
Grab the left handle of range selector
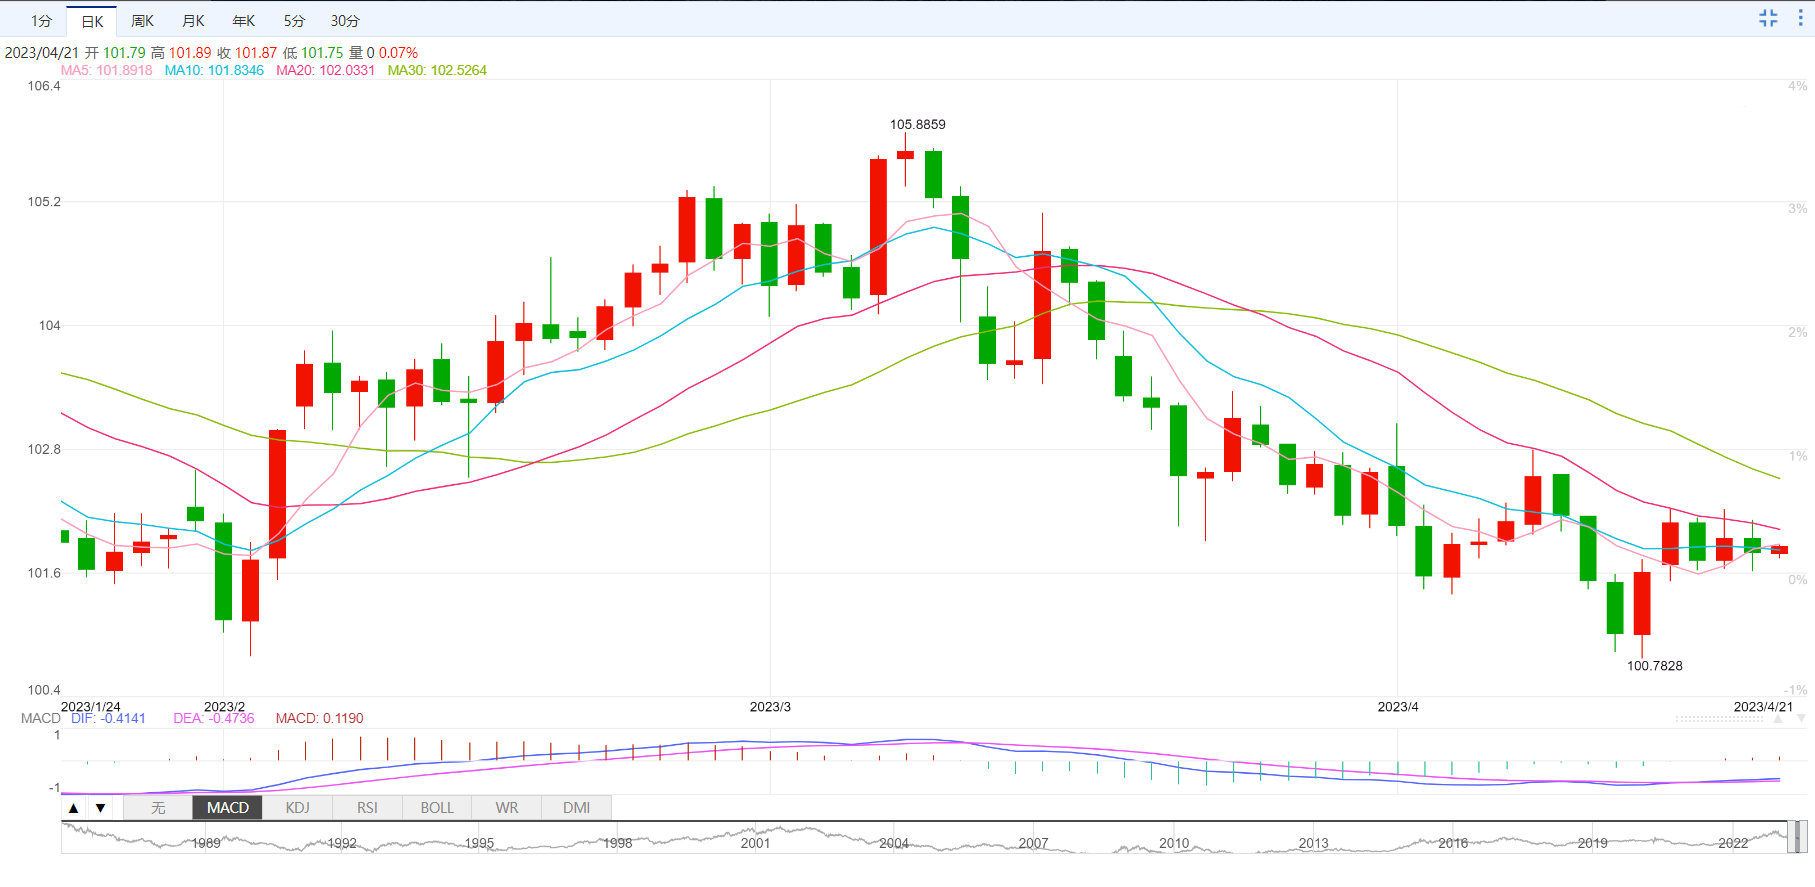point(1791,837)
